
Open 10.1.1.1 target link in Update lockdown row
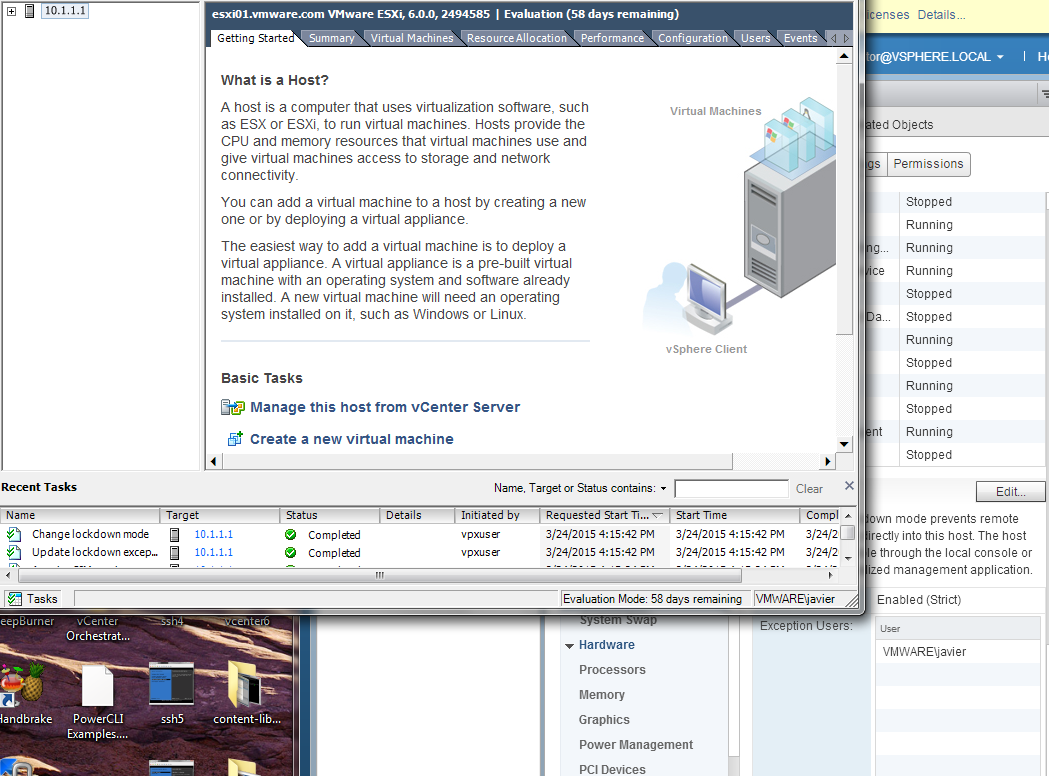click(x=213, y=552)
